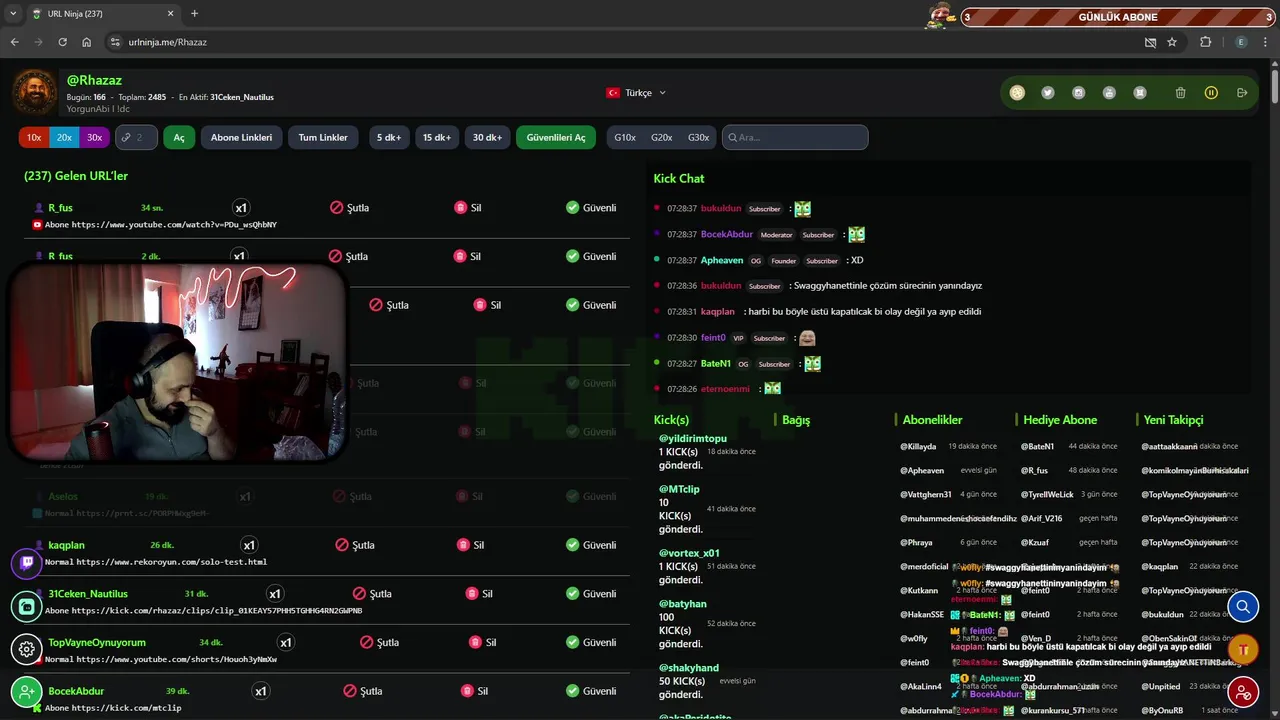Open the youtube.com/watch?v=PDu_wsQhbNY link

pyautogui.click(x=174, y=225)
